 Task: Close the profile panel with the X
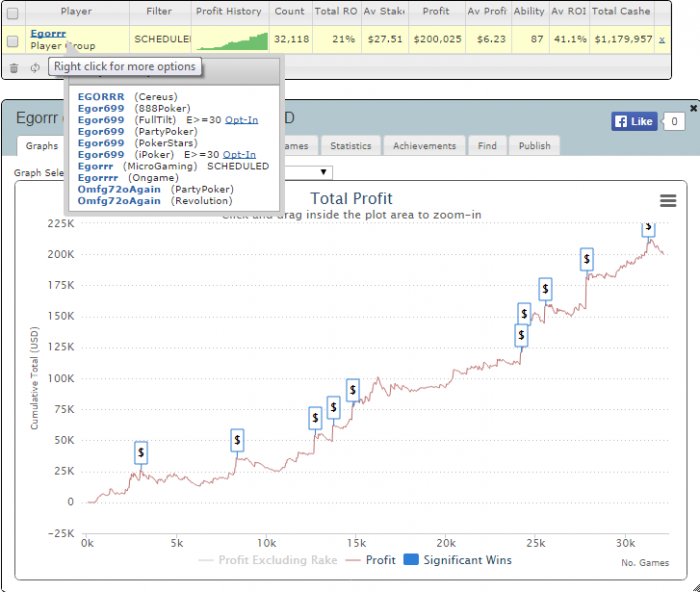[x=693, y=108]
